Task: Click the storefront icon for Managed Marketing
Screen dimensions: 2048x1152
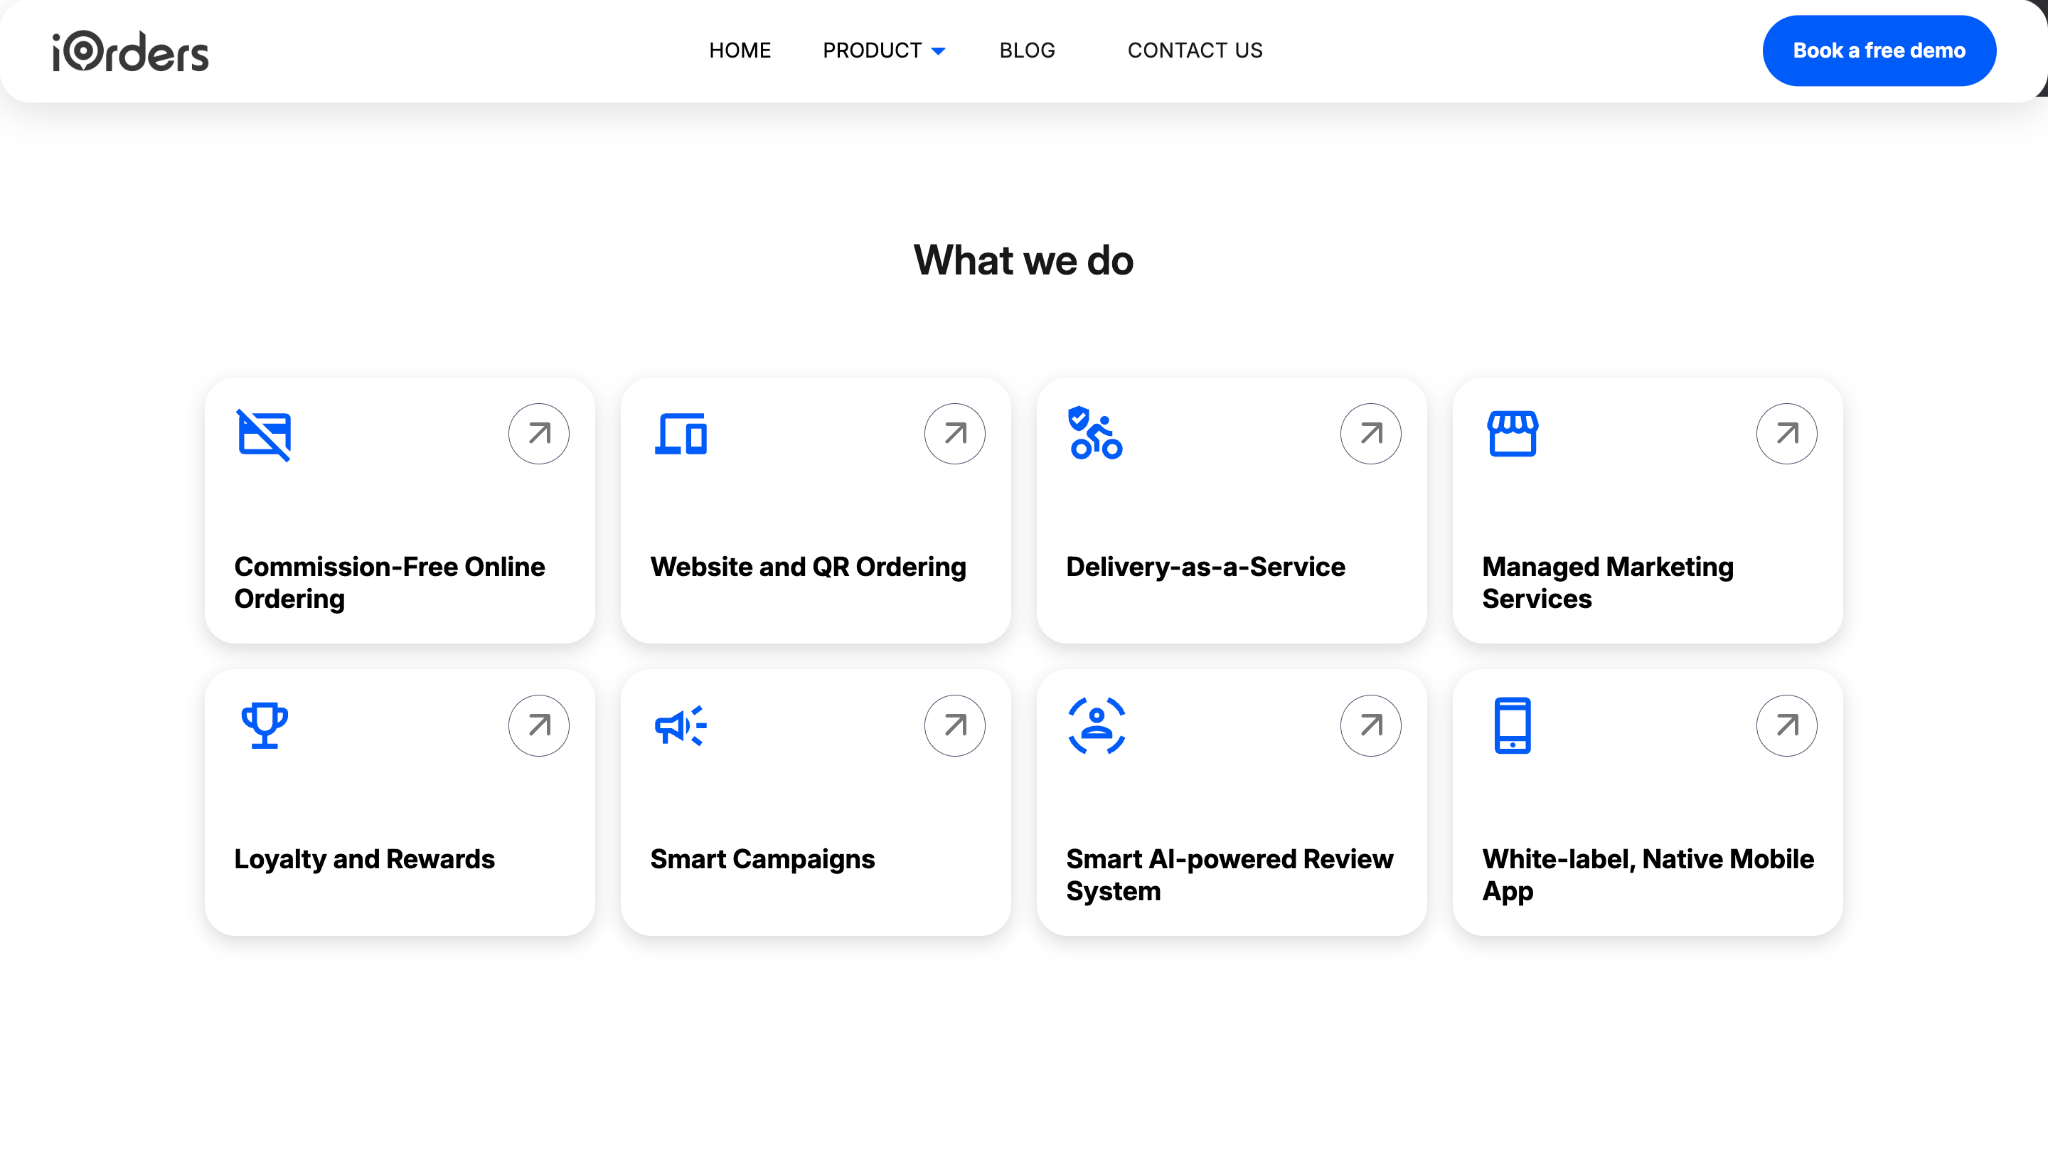Action: [x=1513, y=434]
